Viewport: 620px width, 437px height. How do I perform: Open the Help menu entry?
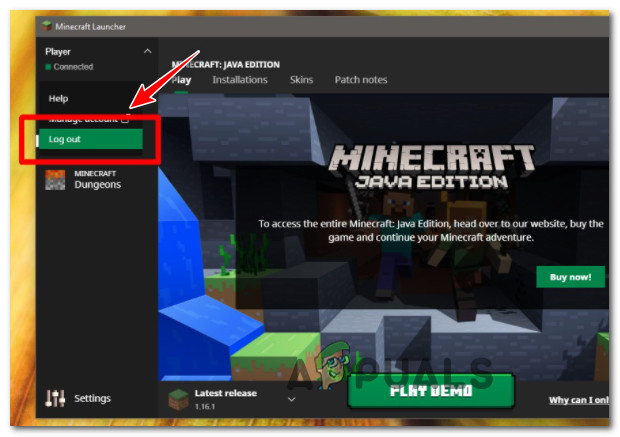[x=59, y=98]
